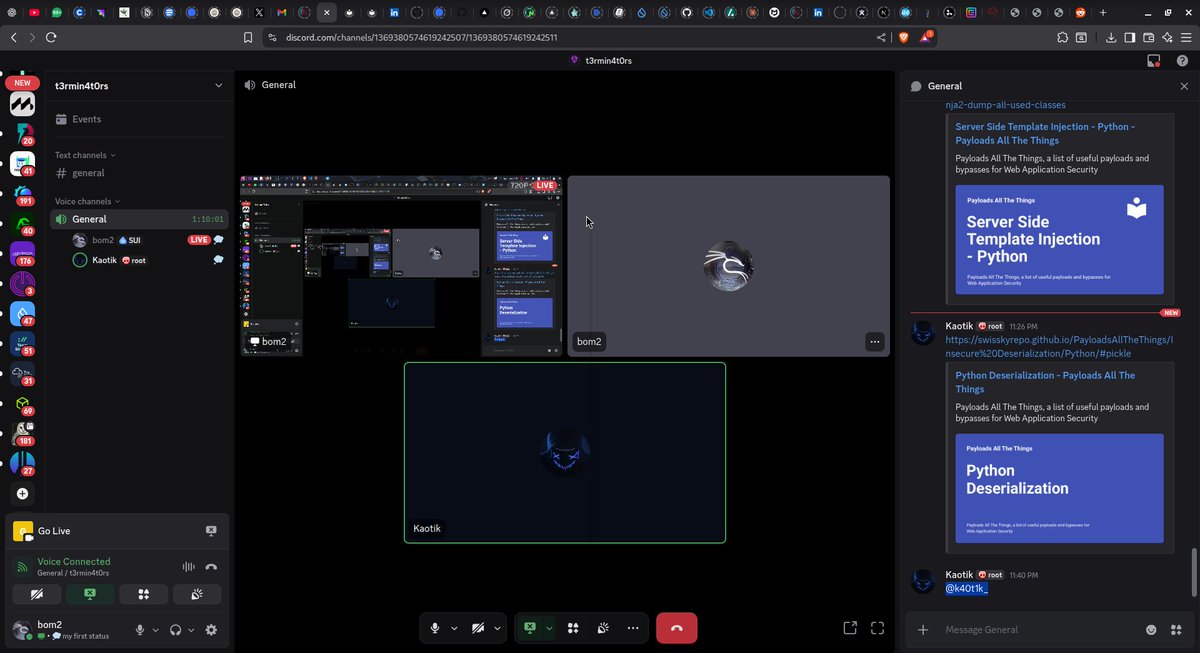Open Python Deserialization - Payloads All The Things link

point(1045,382)
